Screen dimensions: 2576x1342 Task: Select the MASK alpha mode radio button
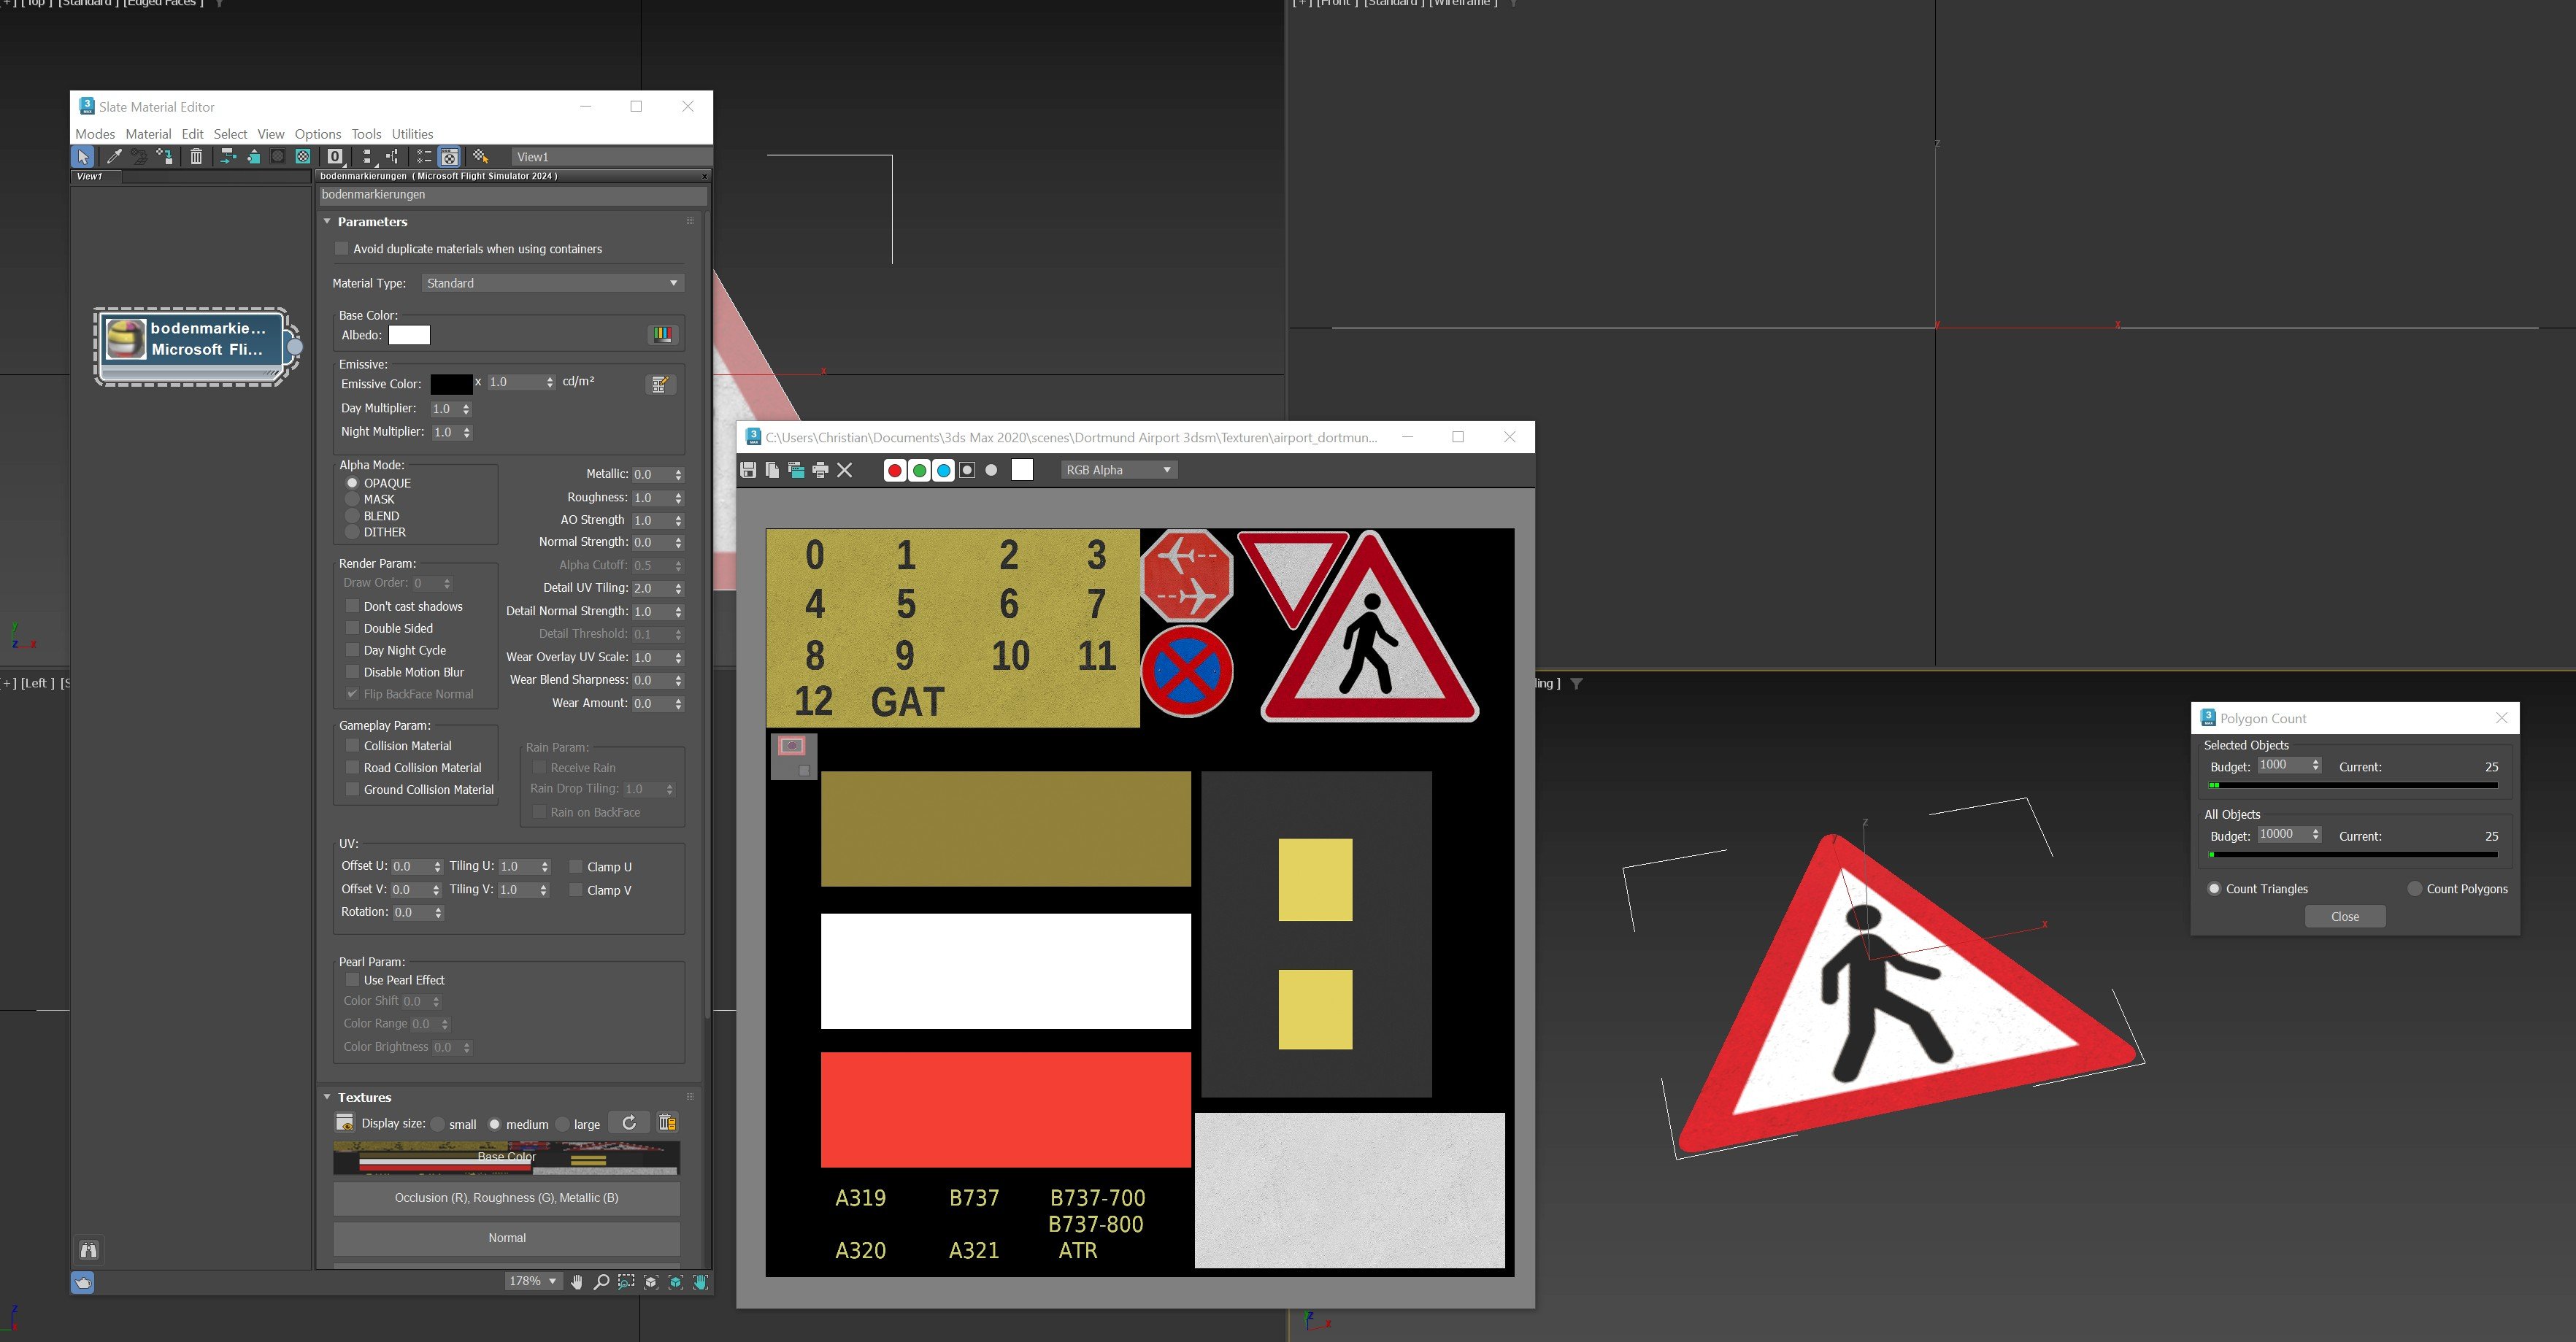(352, 499)
